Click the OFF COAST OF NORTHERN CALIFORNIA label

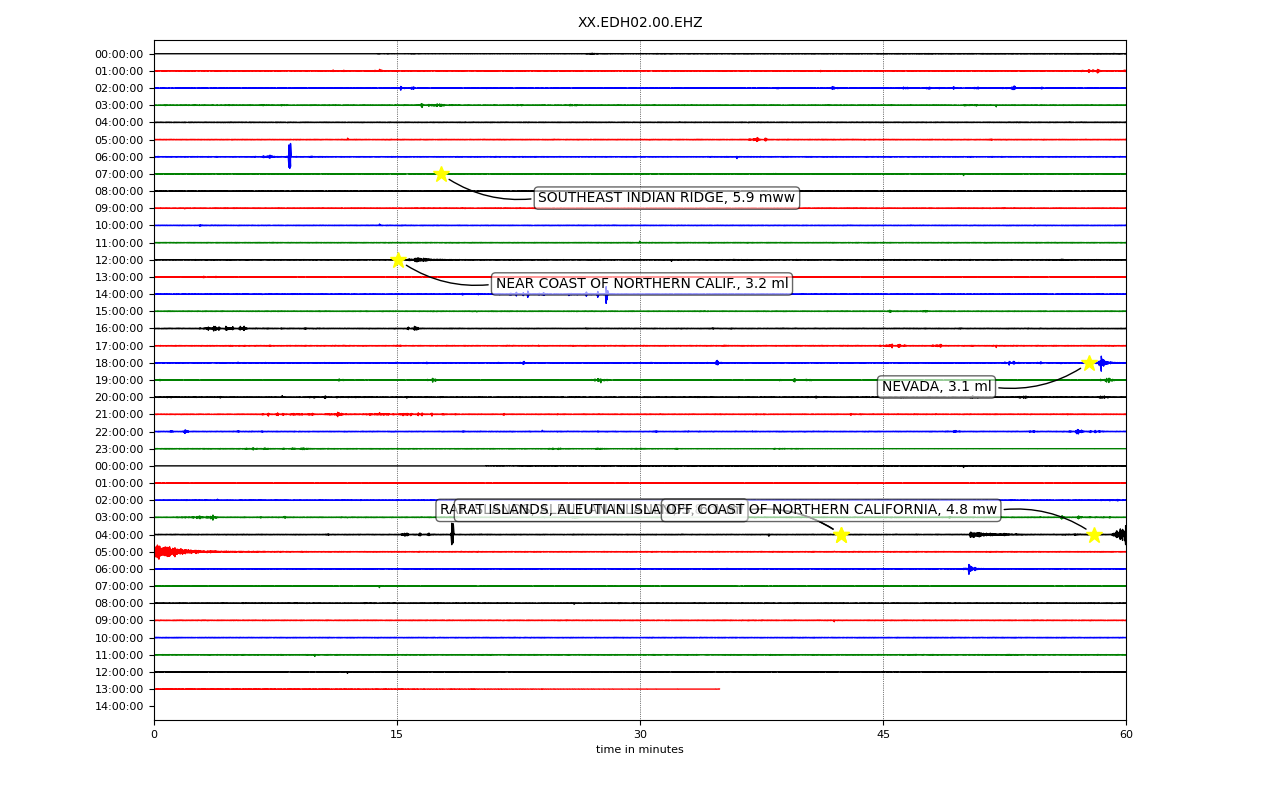(x=831, y=510)
